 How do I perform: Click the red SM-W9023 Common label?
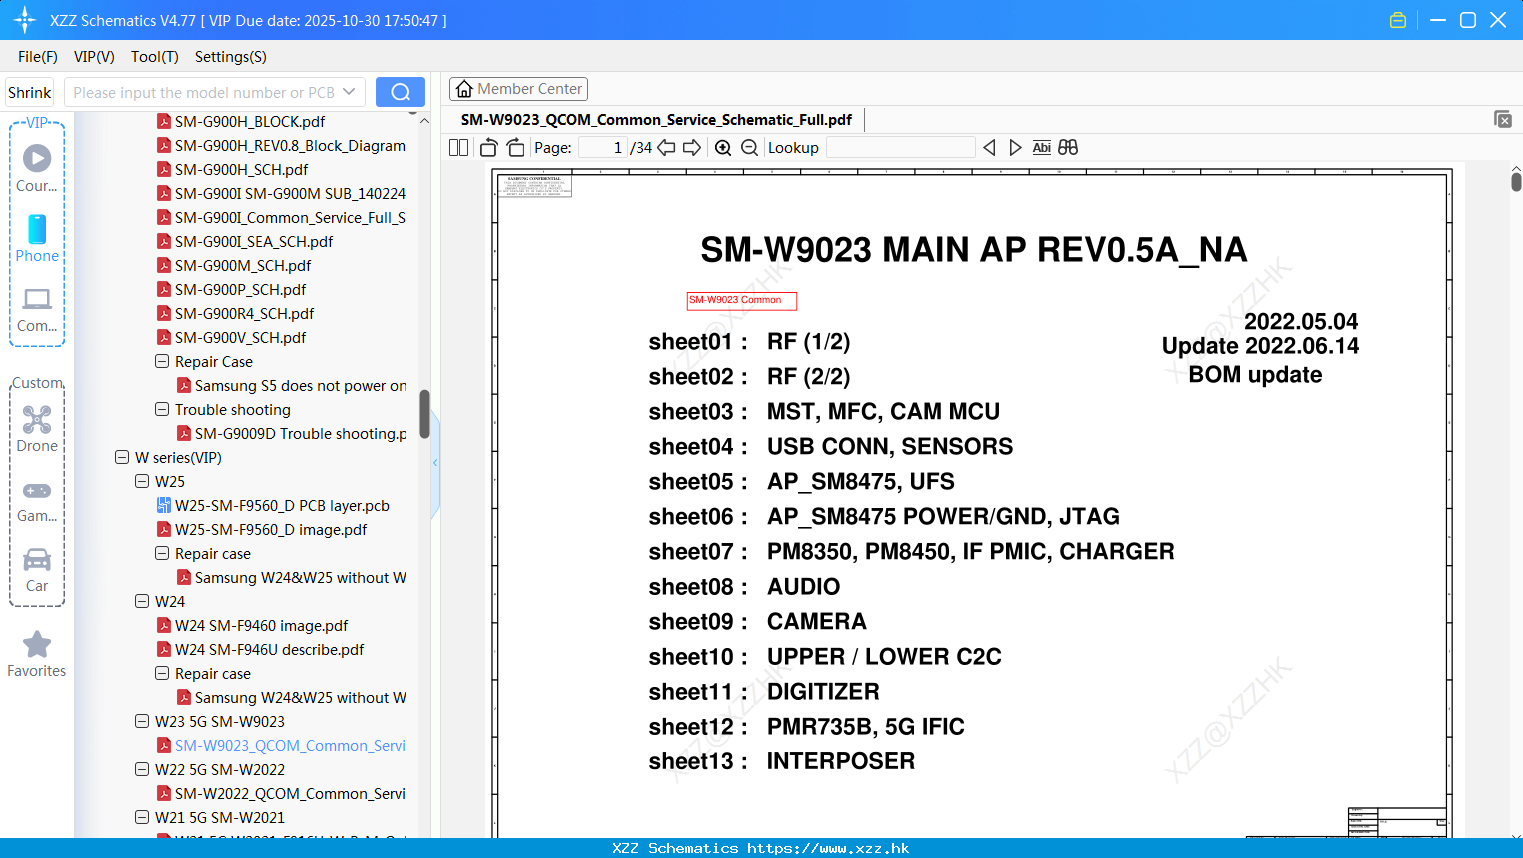click(x=742, y=301)
